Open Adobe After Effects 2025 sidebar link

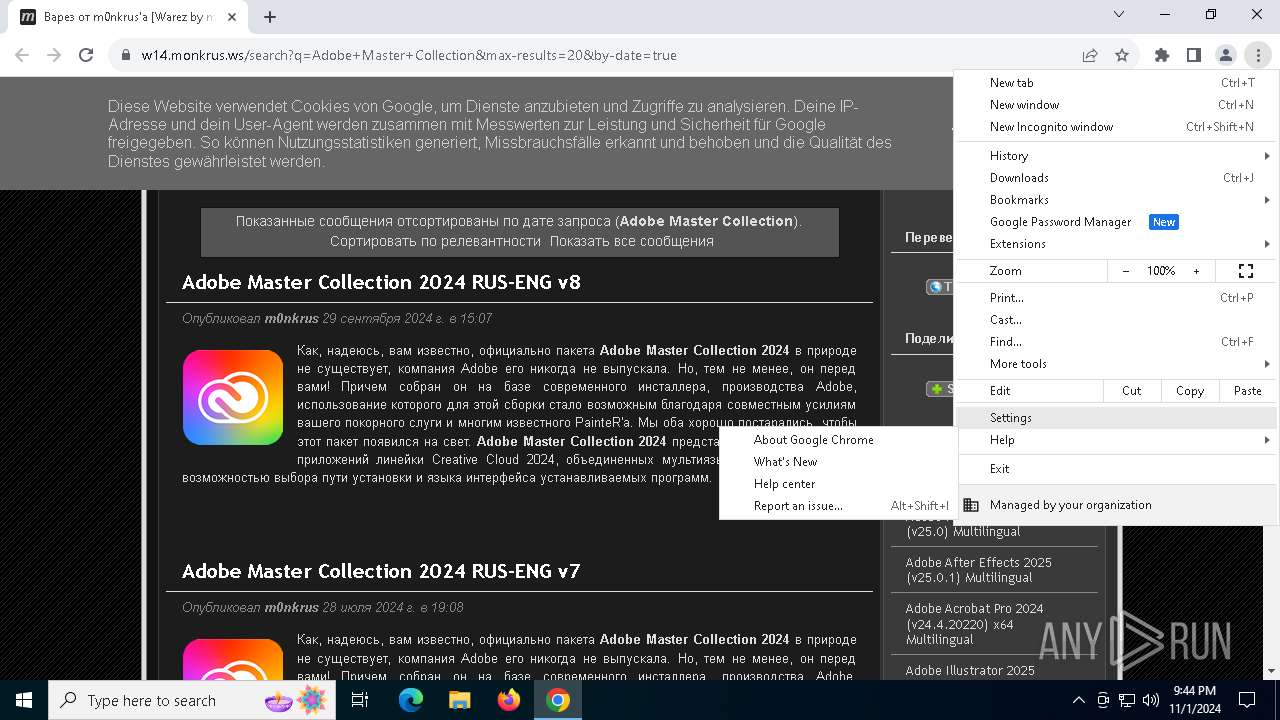click(x=979, y=570)
